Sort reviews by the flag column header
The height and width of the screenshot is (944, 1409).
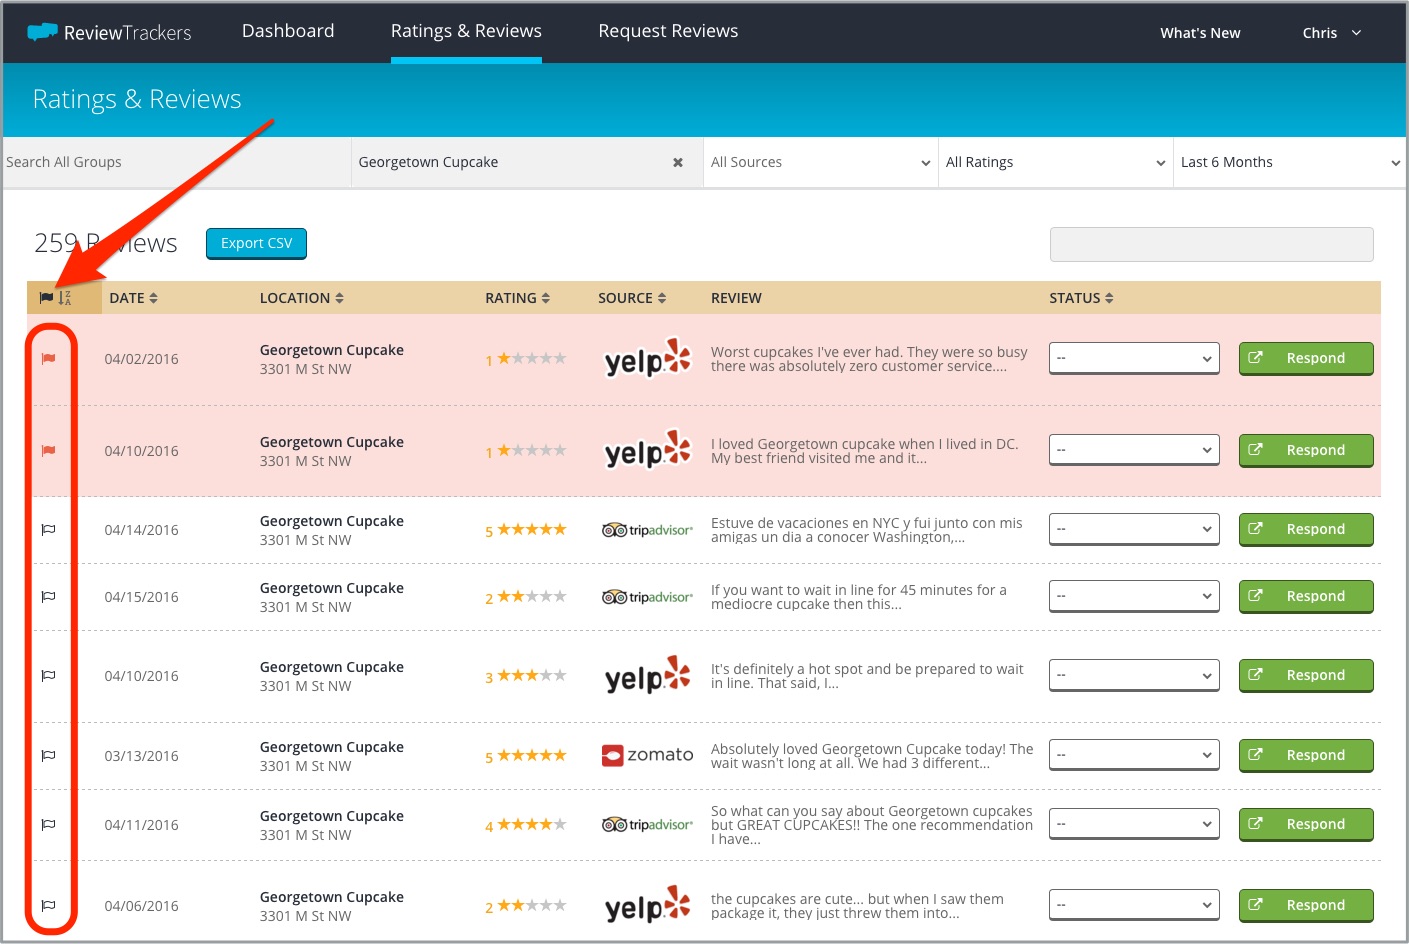(55, 298)
